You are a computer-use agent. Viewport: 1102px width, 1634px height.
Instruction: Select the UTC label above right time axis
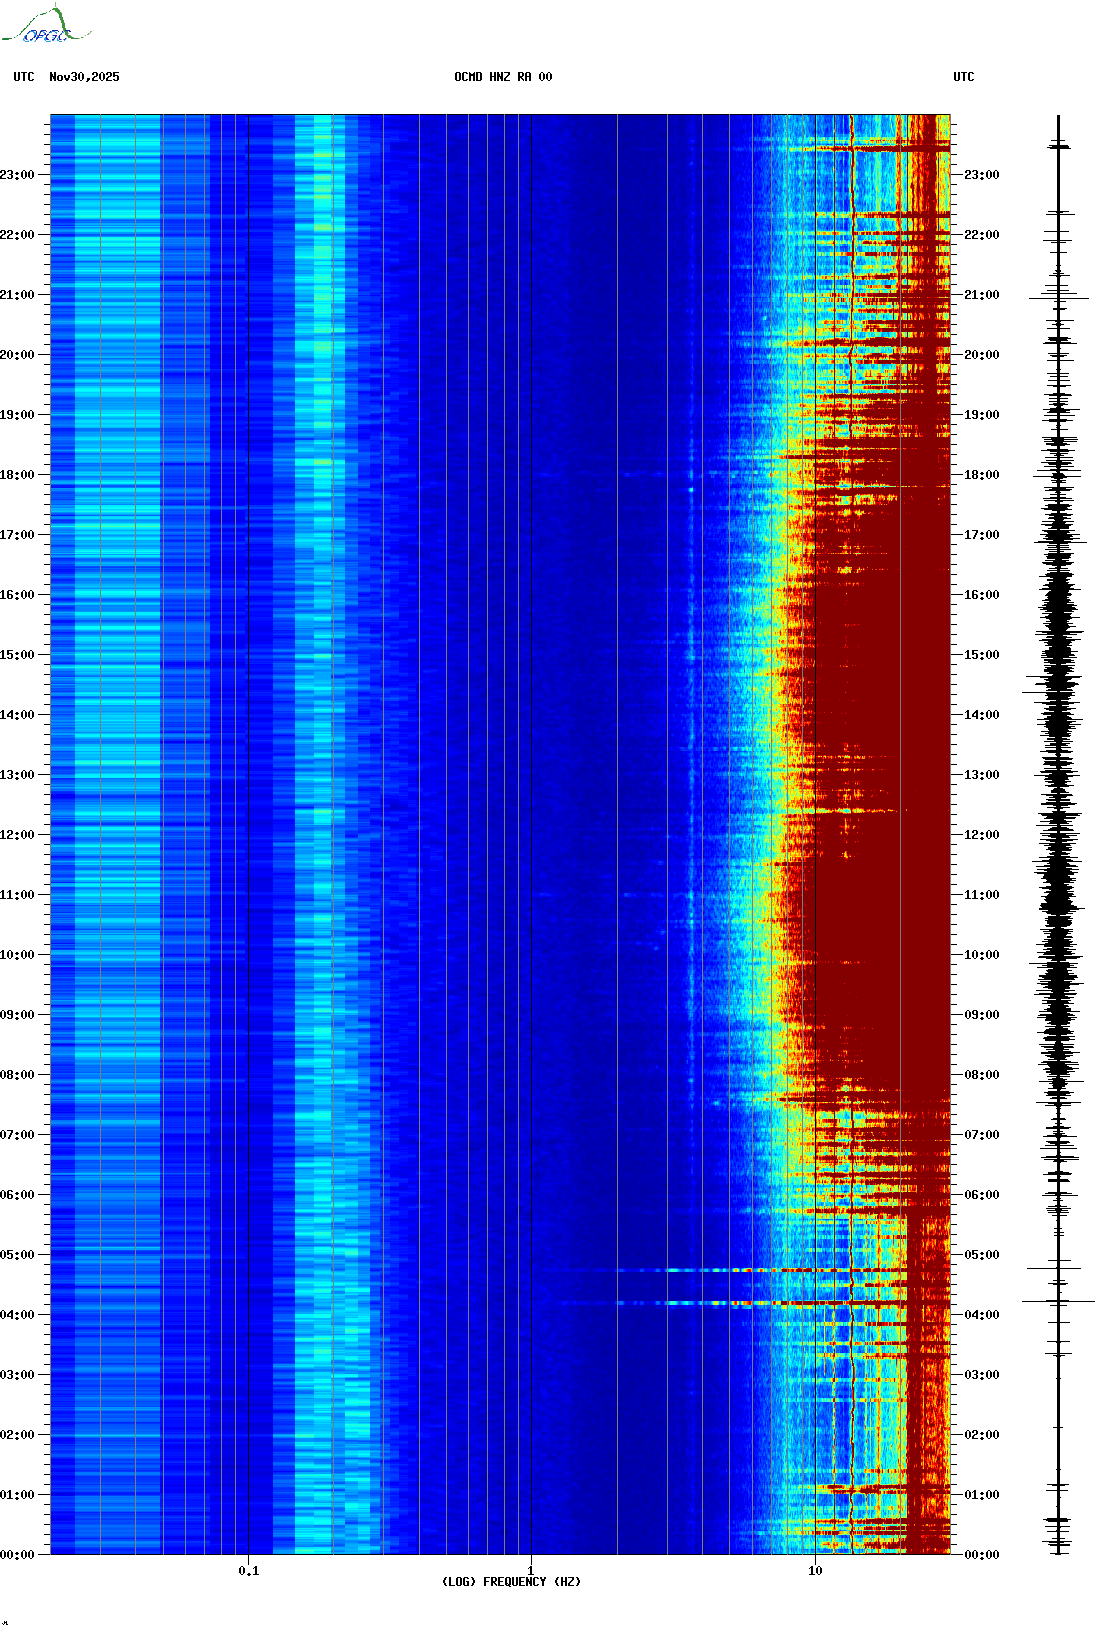964,77
